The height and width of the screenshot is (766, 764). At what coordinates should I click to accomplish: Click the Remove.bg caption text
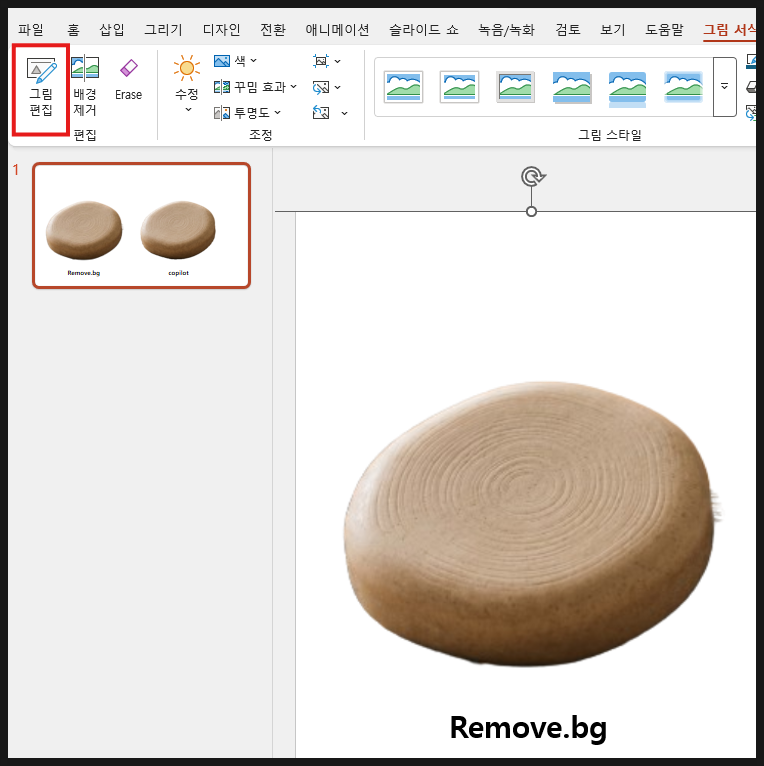coord(528,728)
